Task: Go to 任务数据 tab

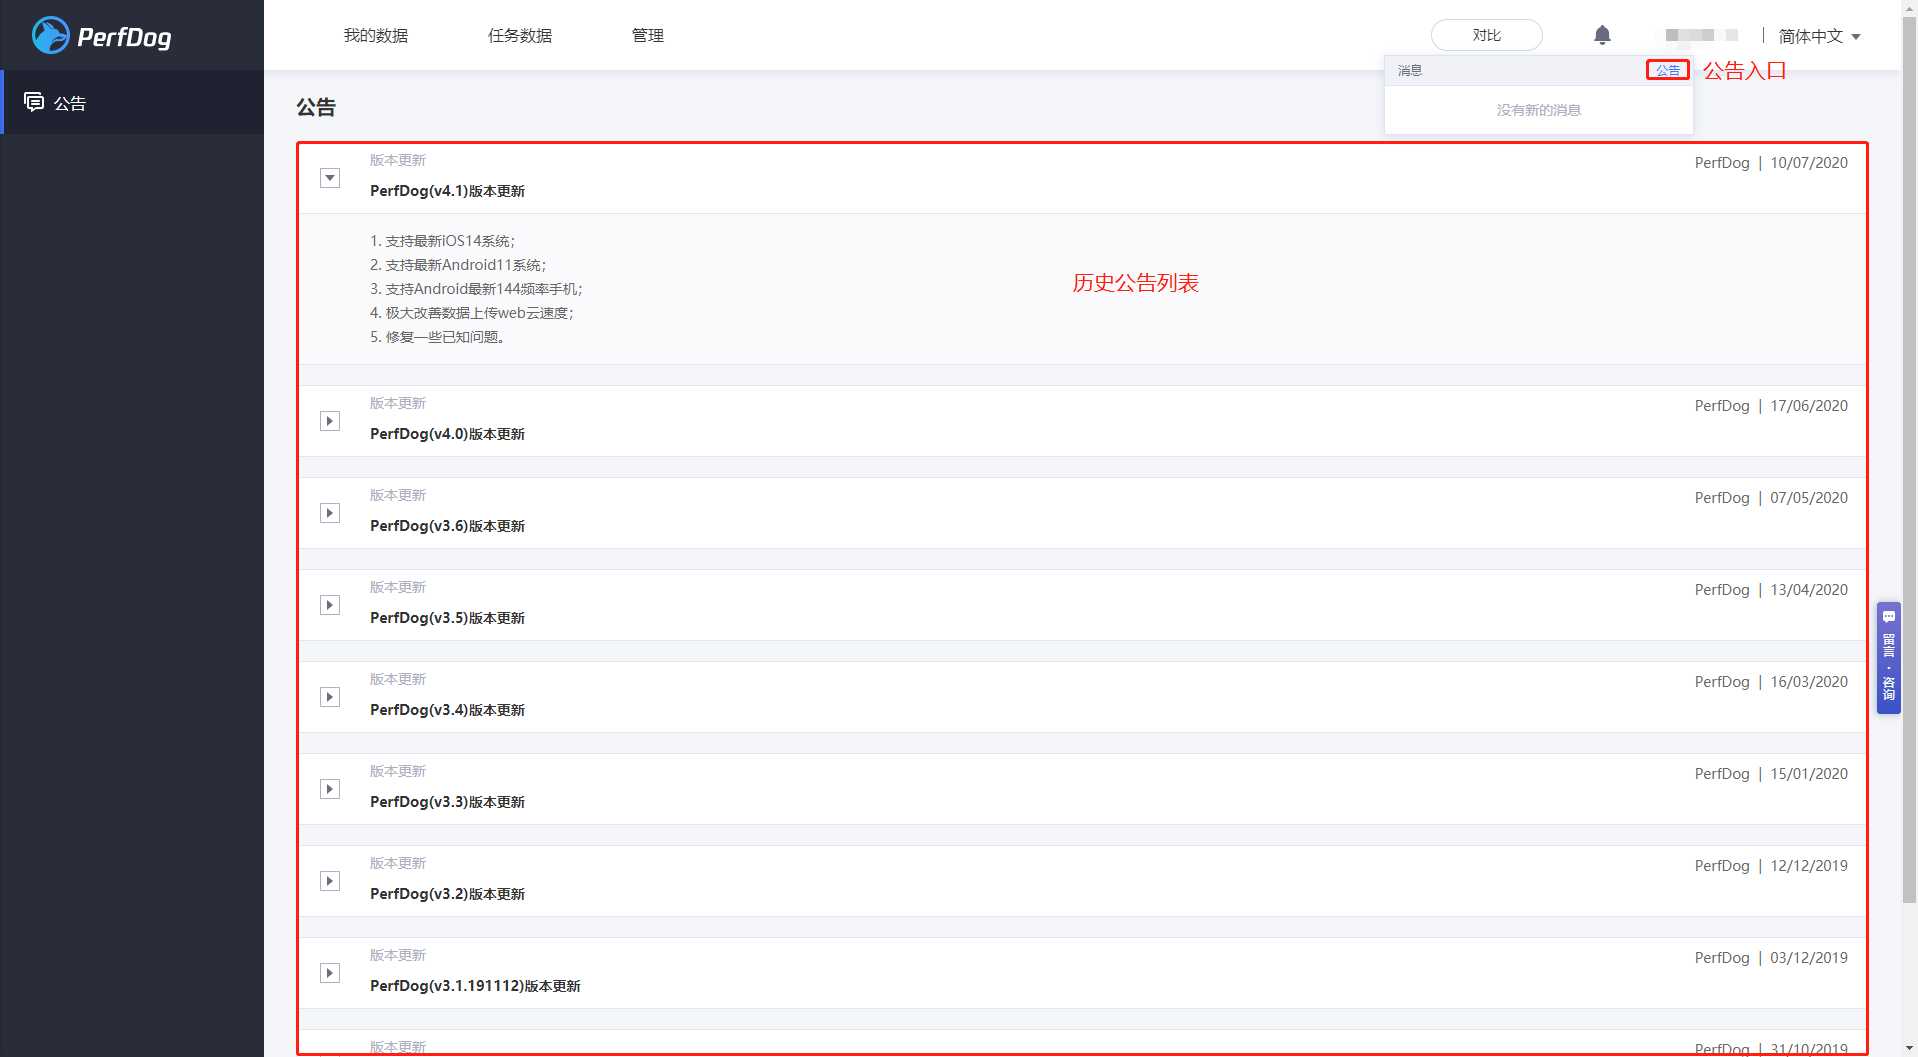Action: coord(520,35)
